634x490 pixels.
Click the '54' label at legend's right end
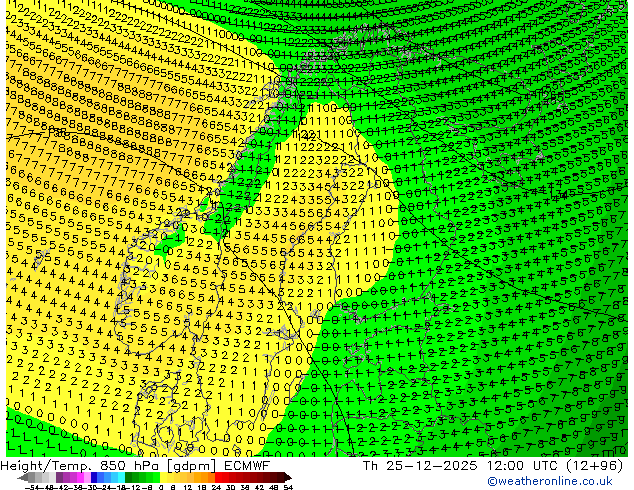click(287, 487)
